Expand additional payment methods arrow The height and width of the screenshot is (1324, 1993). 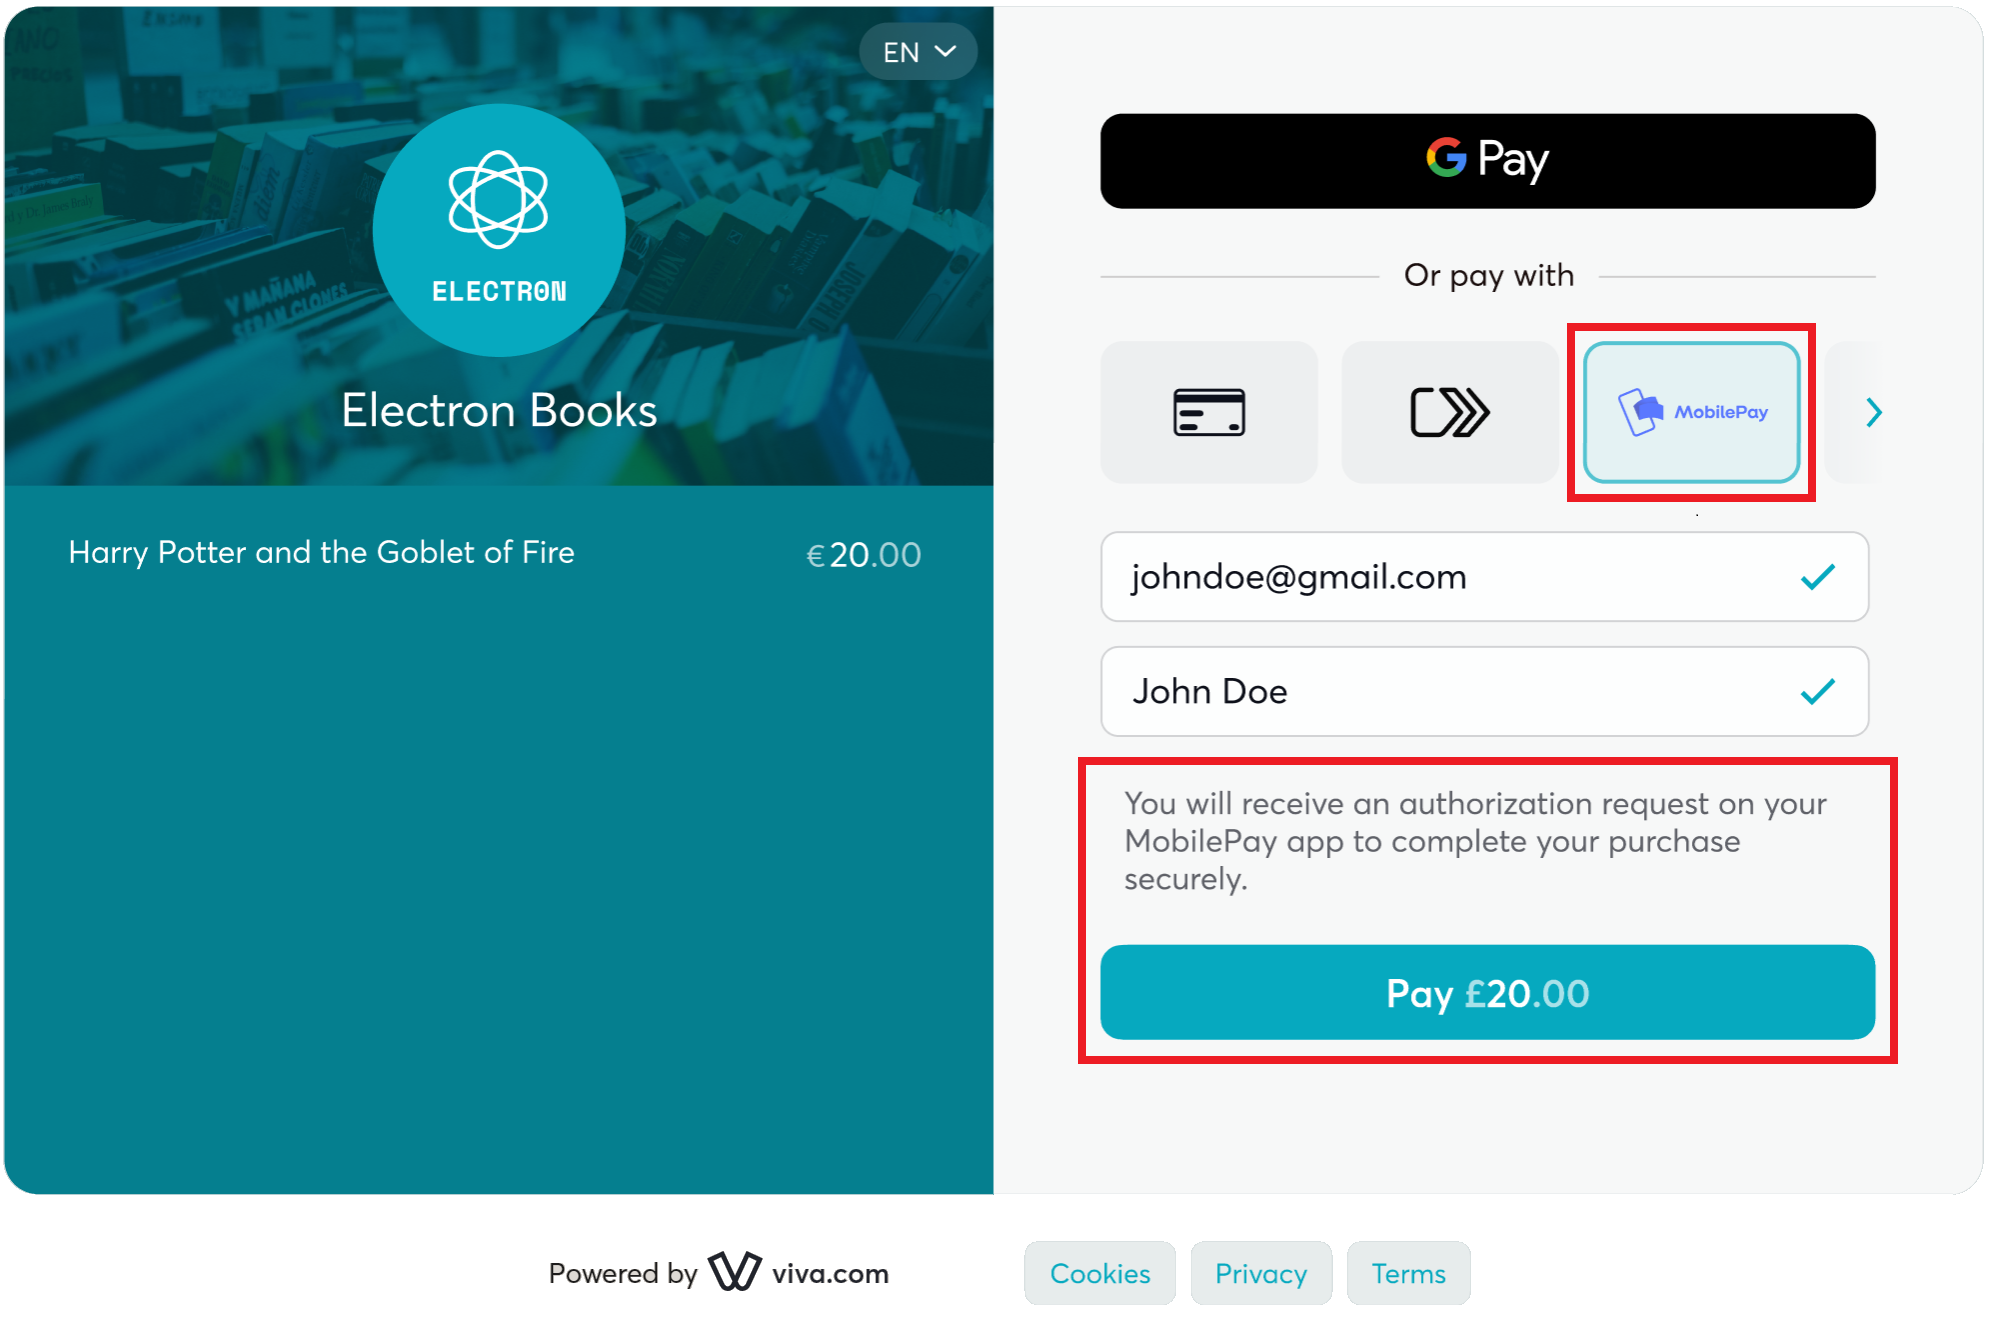tap(1875, 412)
